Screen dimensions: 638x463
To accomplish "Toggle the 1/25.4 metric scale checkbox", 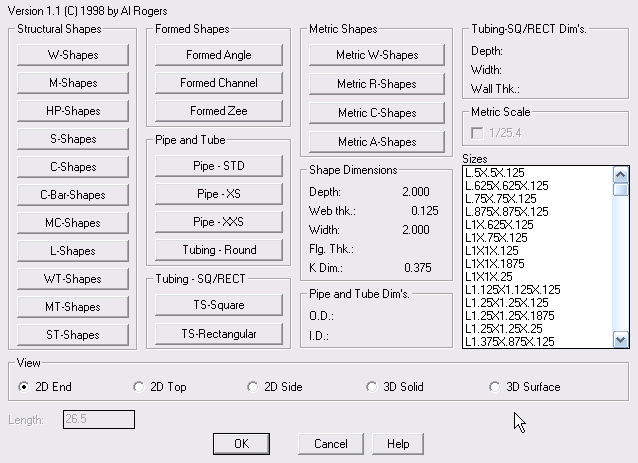I will [x=477, y=133].
